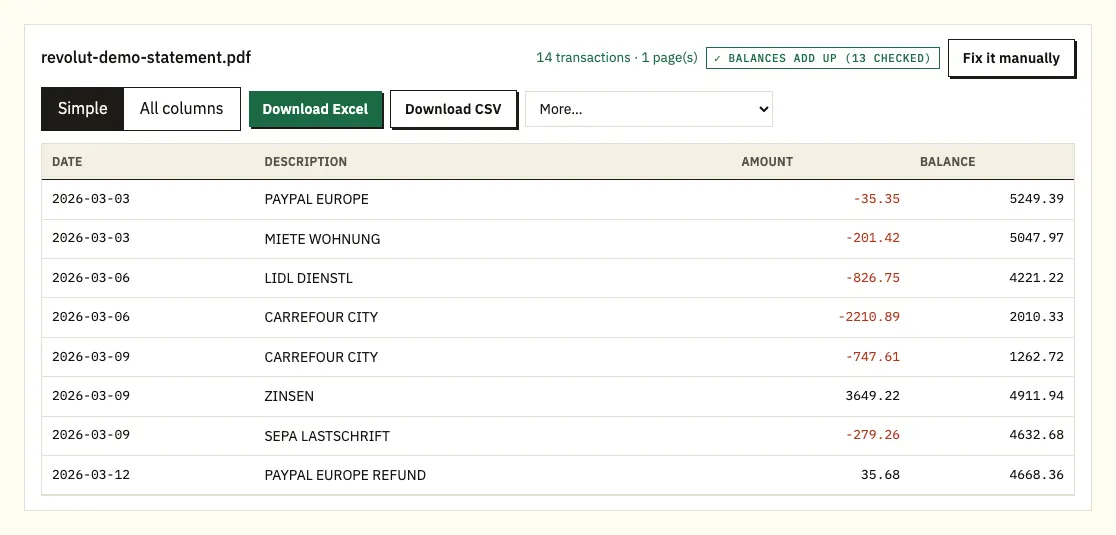Select the SEPA LASTSCHRIFT description cell

327,435
